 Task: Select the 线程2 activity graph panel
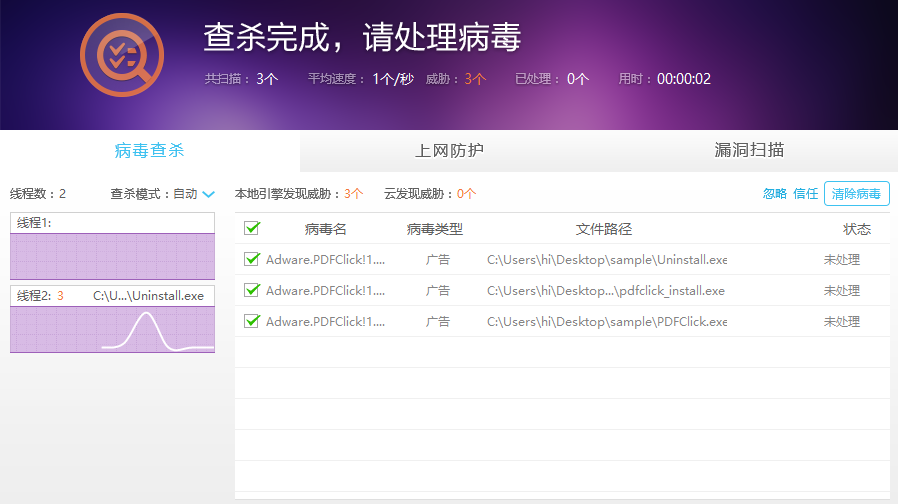(x=112, y=328)
